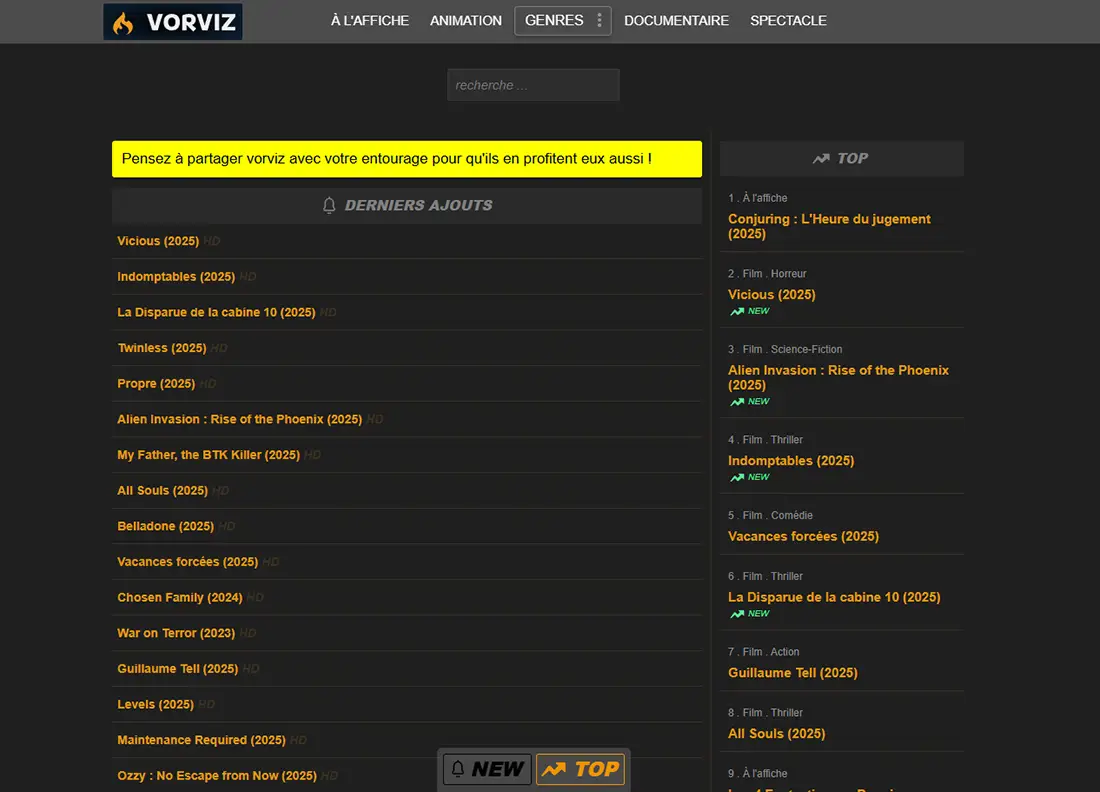Click the trending arrow icon in TOP header
Screen dimensions: 1100x792
pos(821,158)
